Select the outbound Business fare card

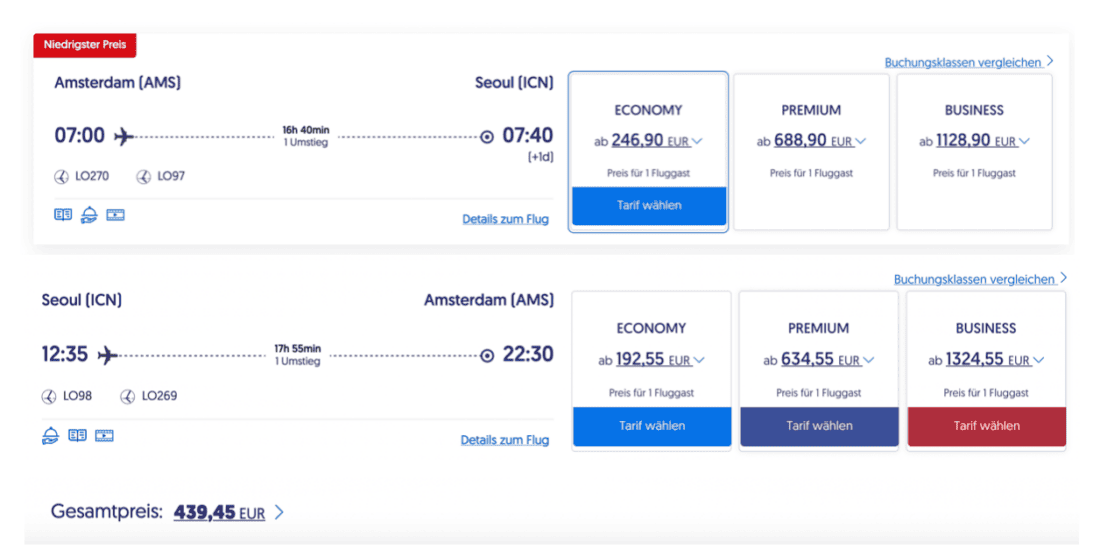click(974, 152)
